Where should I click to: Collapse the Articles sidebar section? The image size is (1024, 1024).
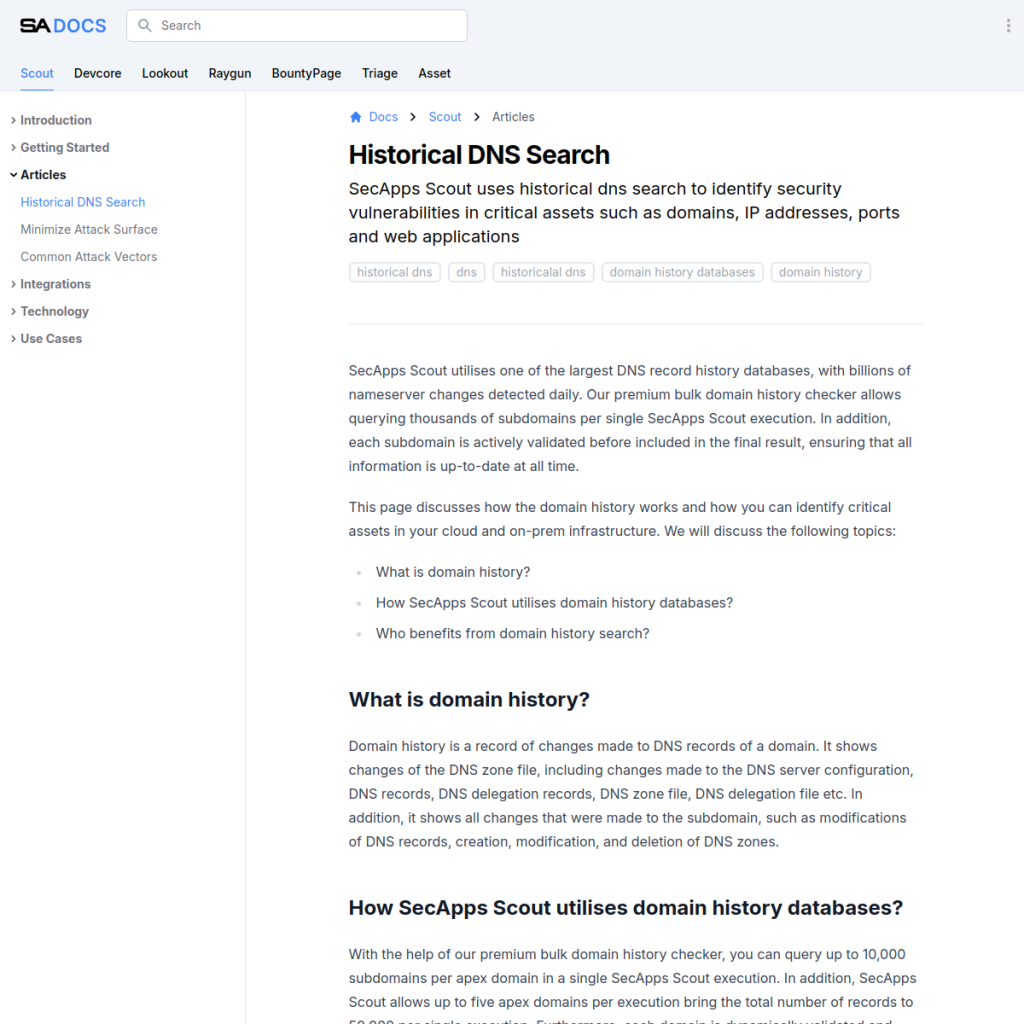pos(43,175)
